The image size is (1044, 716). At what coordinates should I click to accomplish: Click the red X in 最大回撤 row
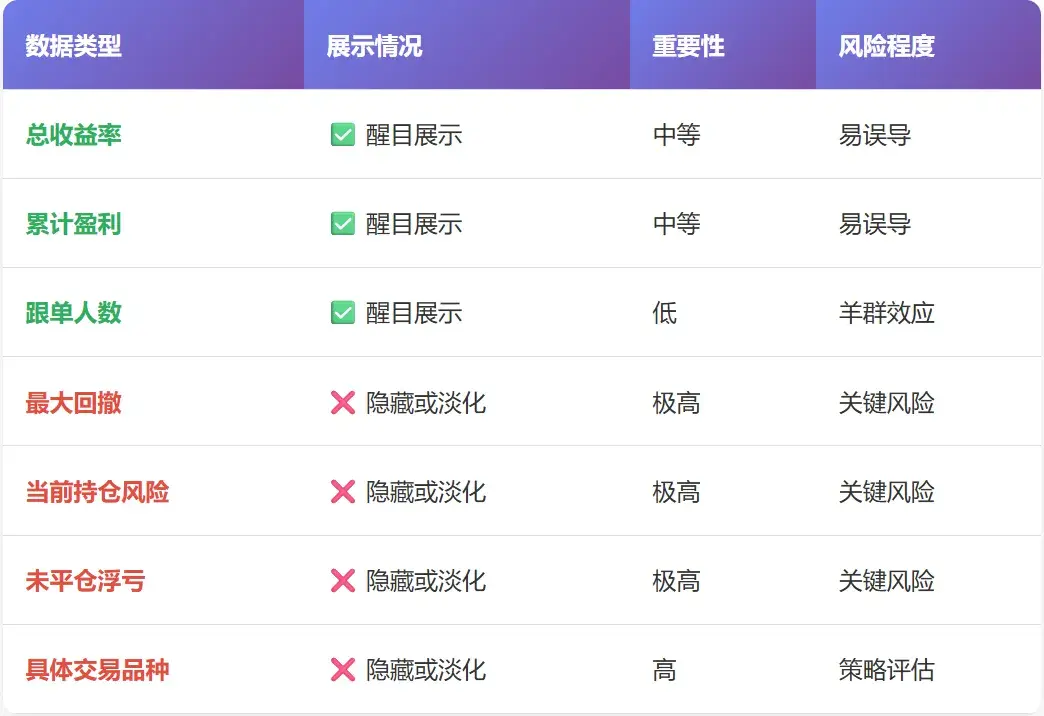click(343, 402)
